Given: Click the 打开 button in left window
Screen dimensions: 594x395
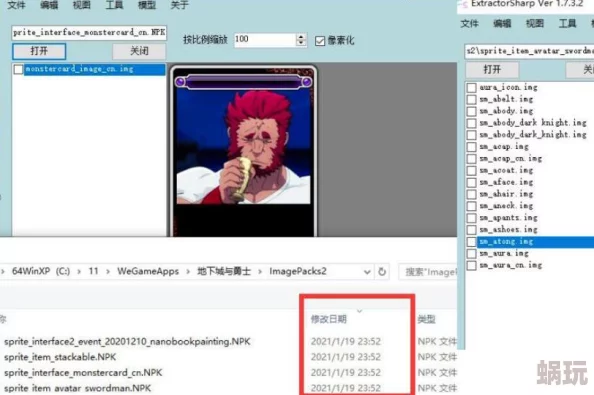Looking at the screenshot, I should click(39, 51).
